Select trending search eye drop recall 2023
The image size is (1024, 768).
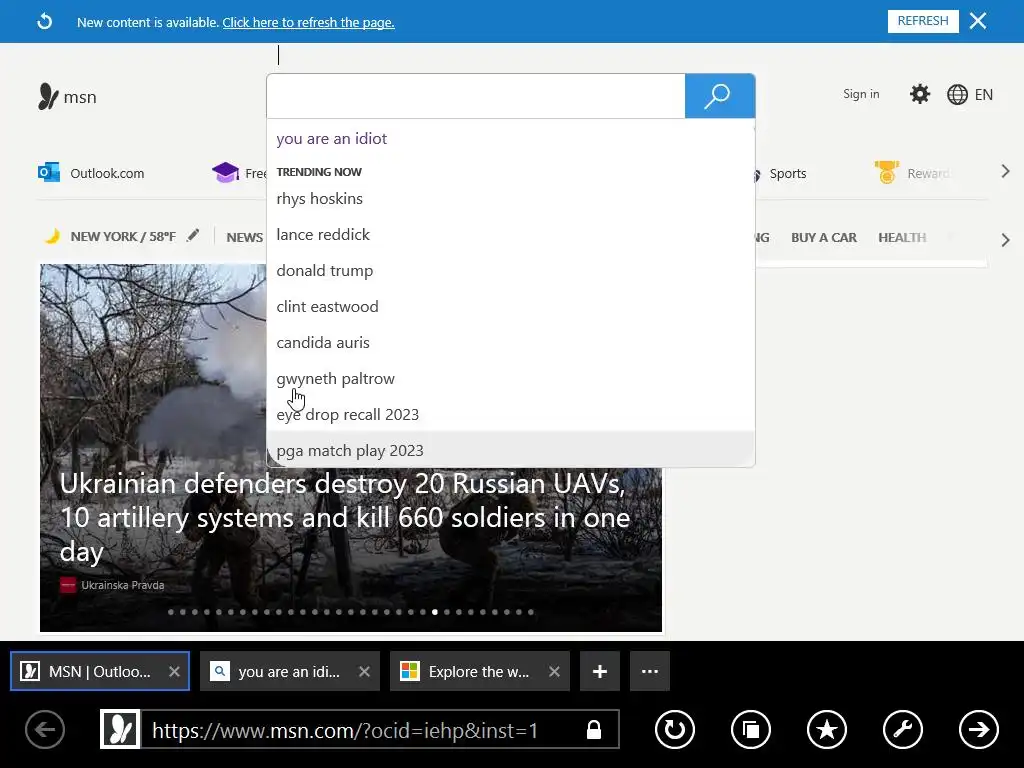click(510, 415)
